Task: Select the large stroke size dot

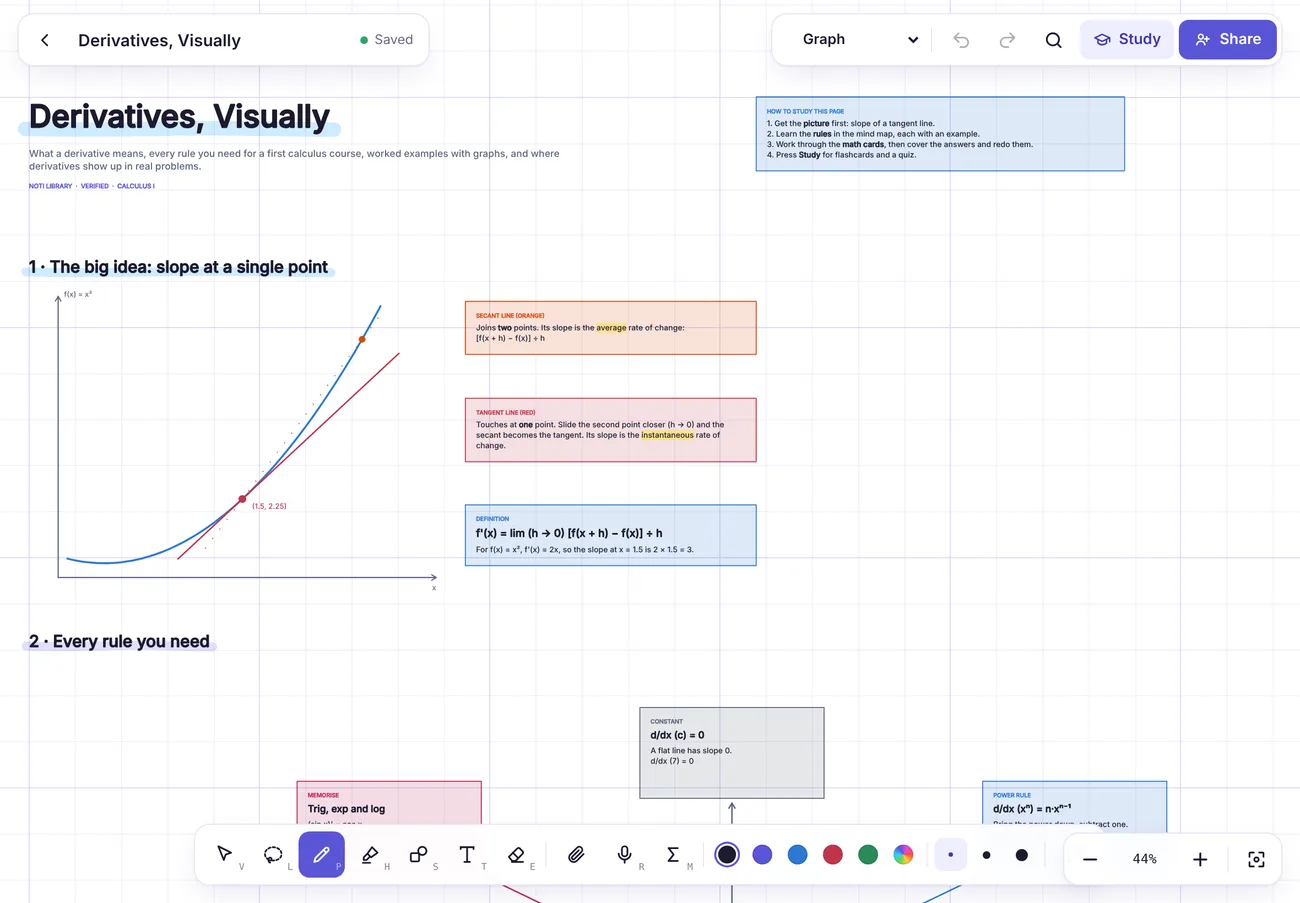Action: click(1021, 855)
